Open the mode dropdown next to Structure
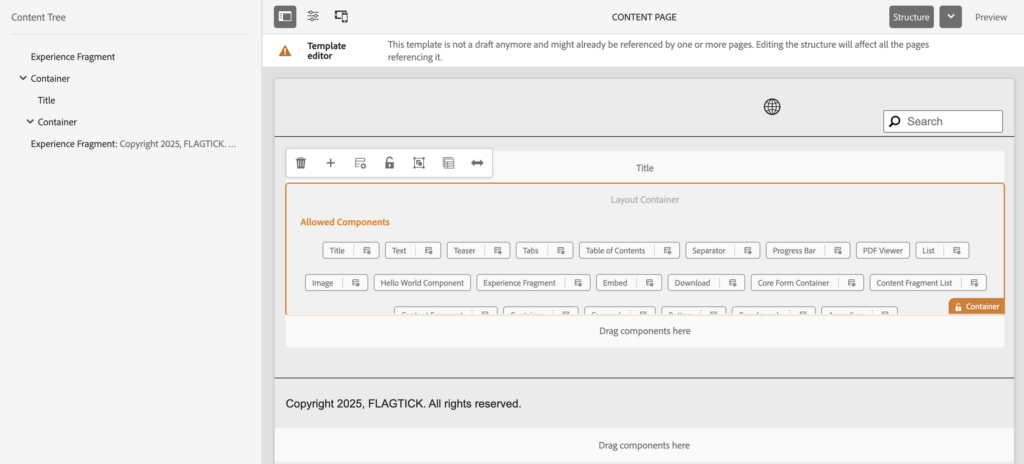Screen dimensions: 1024x464 tap(950, 16)
